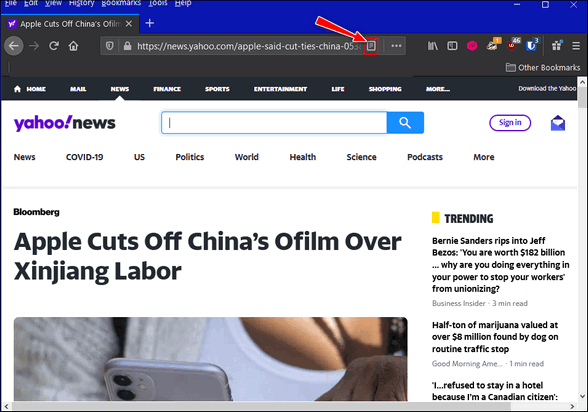Click the URL address field
The image size is (588, 412).
[248, 46]
